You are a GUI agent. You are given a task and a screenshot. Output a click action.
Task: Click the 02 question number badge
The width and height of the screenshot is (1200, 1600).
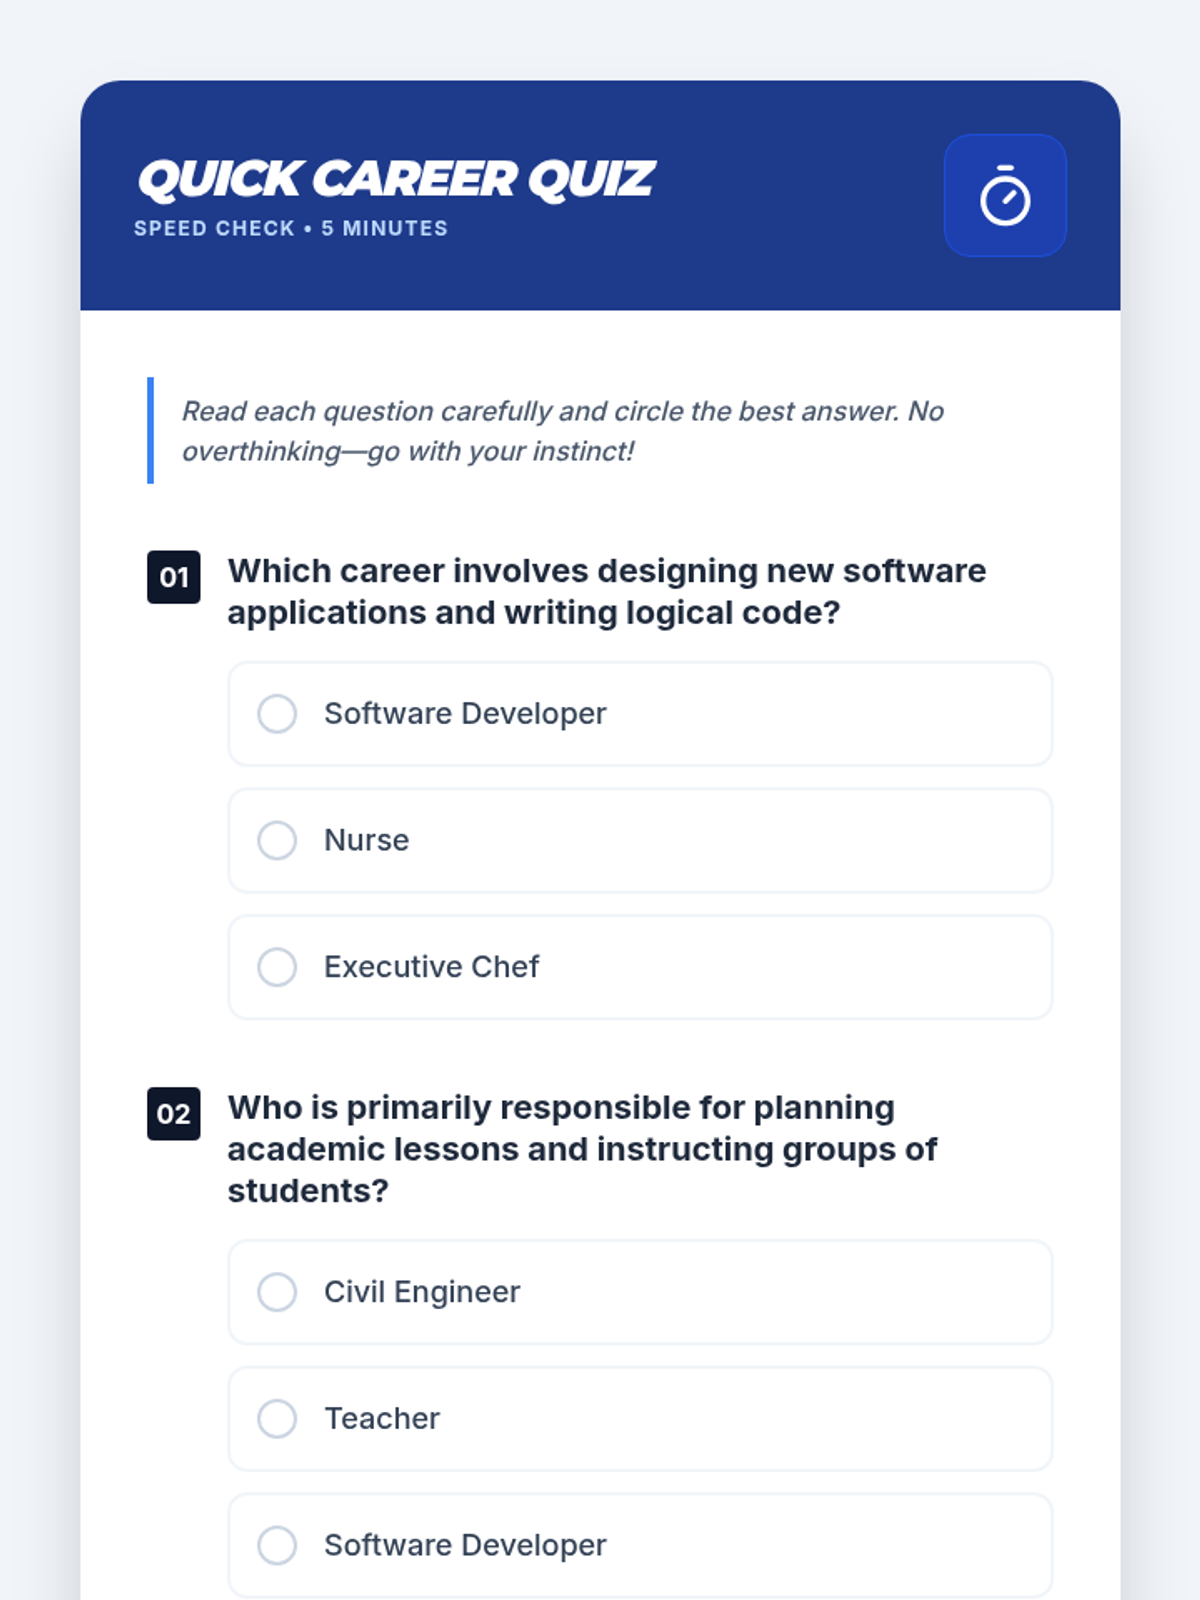(174, 1114)
